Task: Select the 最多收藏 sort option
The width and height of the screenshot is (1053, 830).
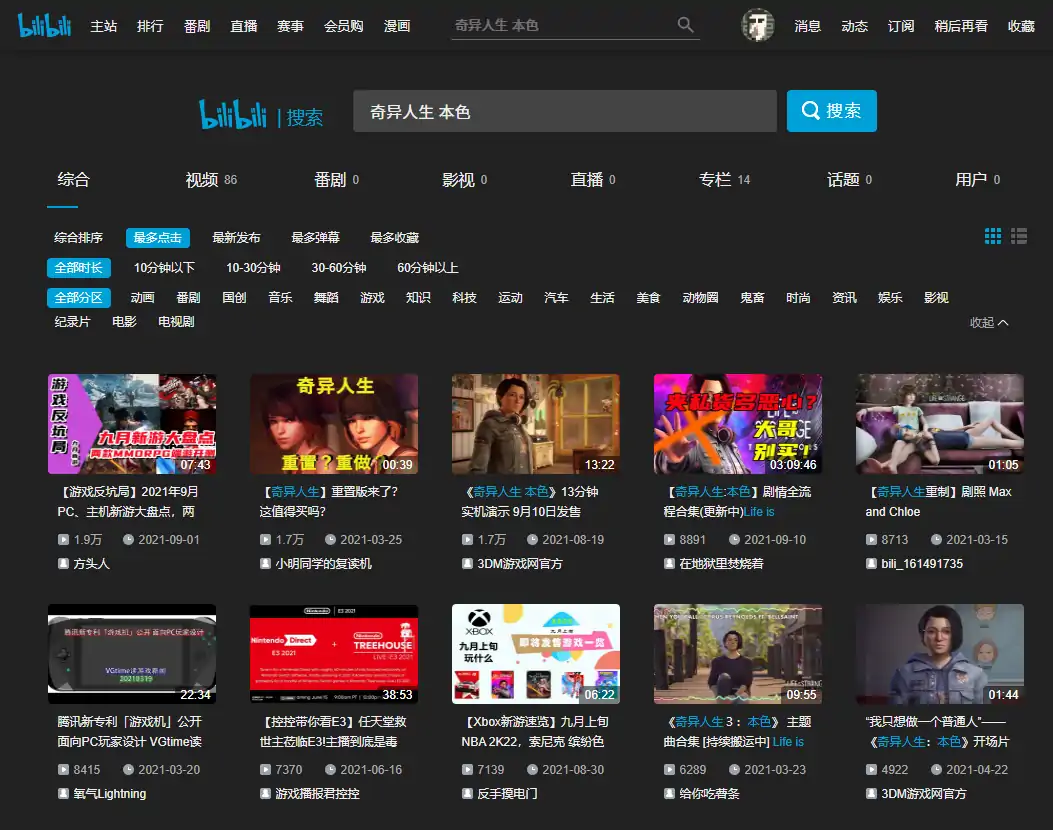Action: pyautogui.click(x=395, y=238)
